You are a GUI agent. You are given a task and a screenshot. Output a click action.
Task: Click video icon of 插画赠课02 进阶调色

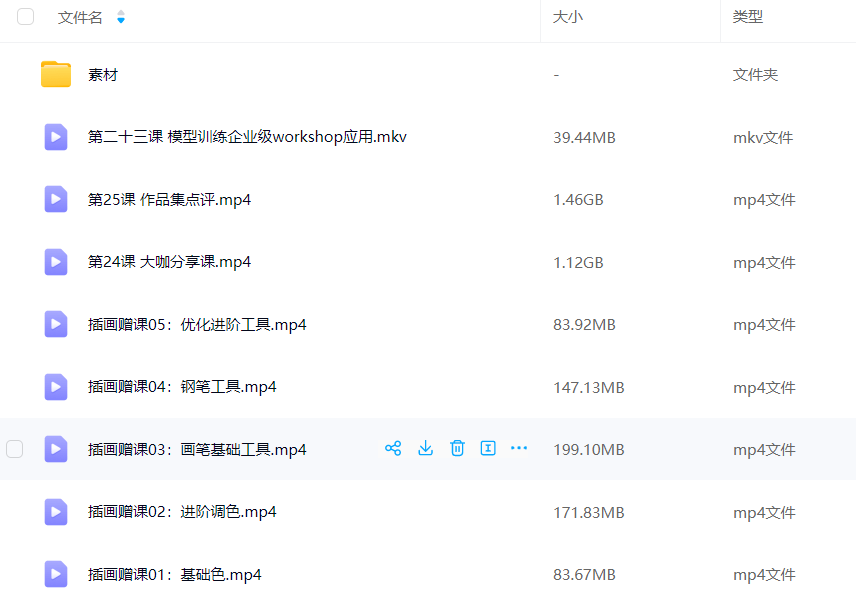(56, 512)
